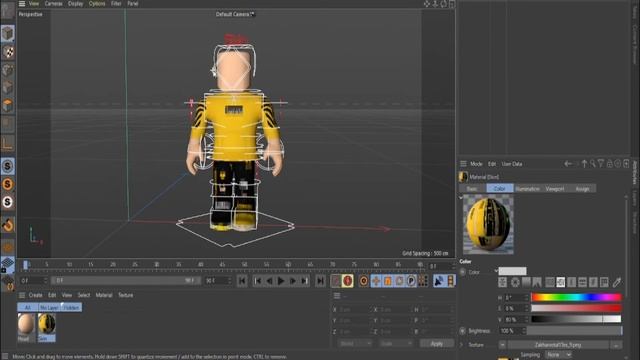Screen dimensions: 640x360
Task: Click the viewport move camera icon
Action: coord(427,4)
